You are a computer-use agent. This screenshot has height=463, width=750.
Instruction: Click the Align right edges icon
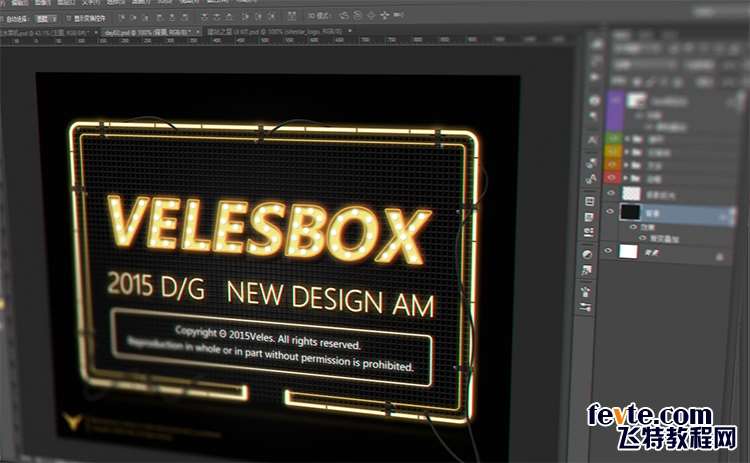pos(185,18)
